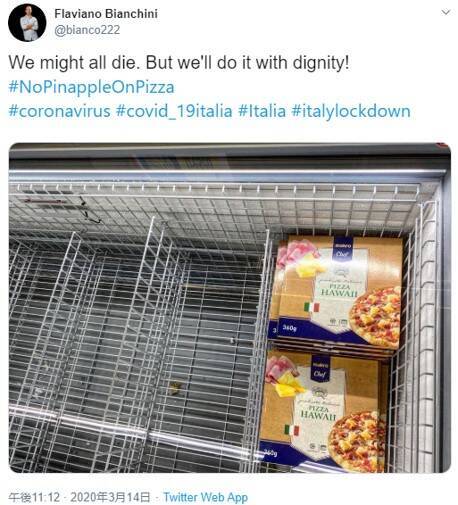Open Flaviano Bianchini's profile avatar

tap(27, 23)
